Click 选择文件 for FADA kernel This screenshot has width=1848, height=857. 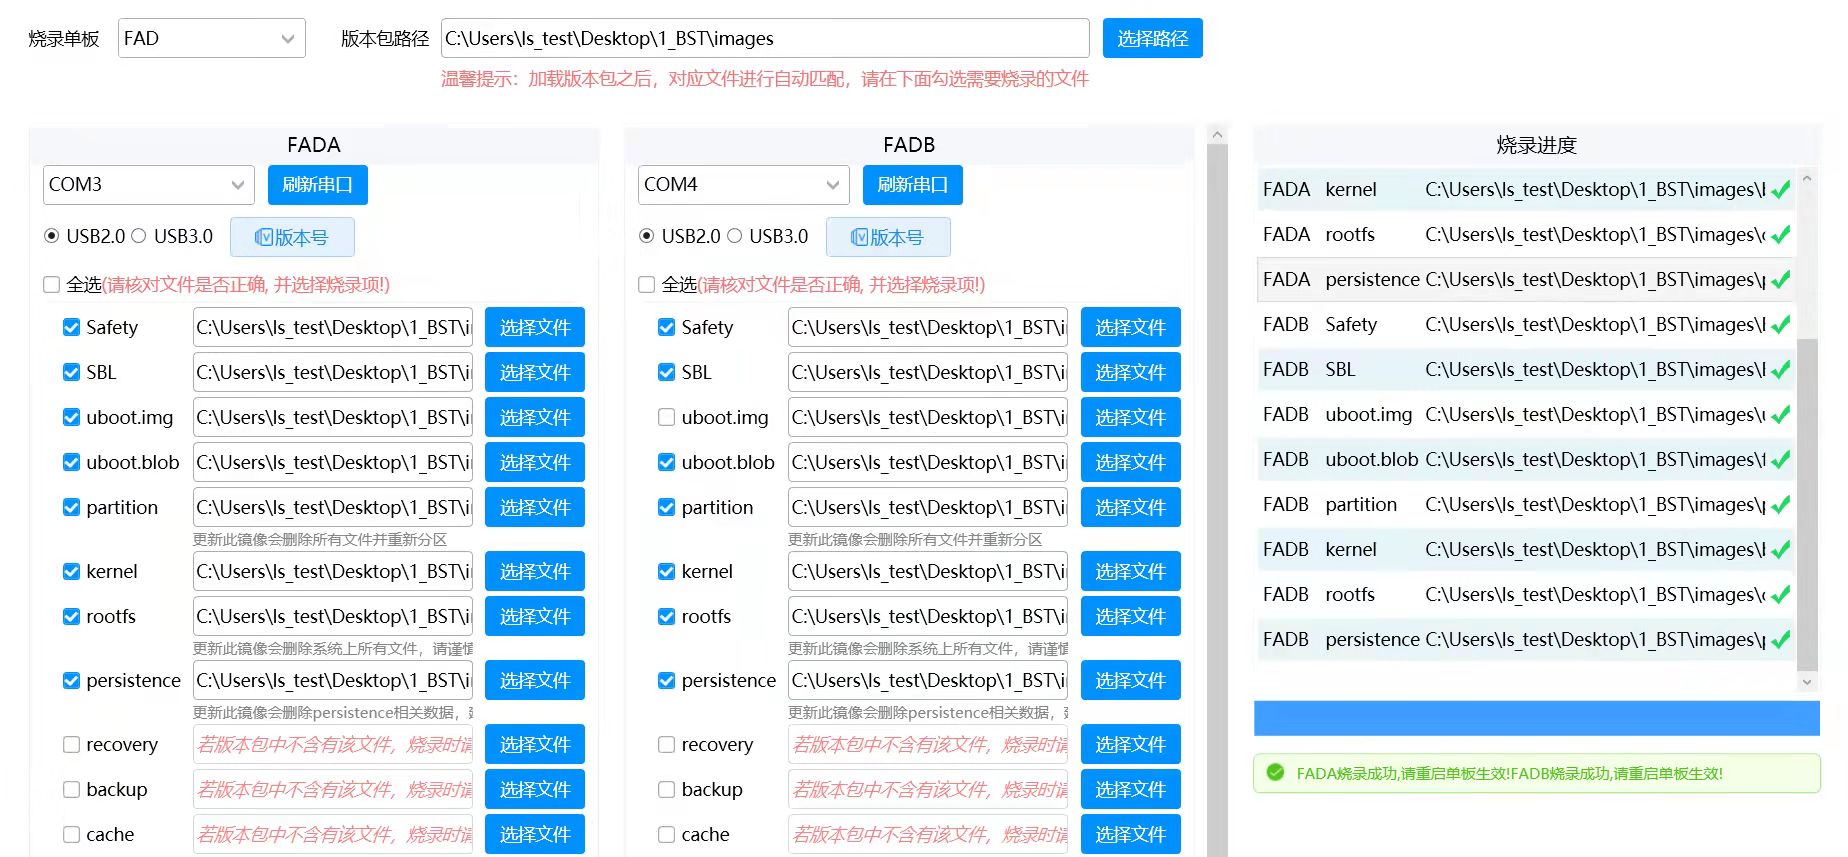(535, 571)
